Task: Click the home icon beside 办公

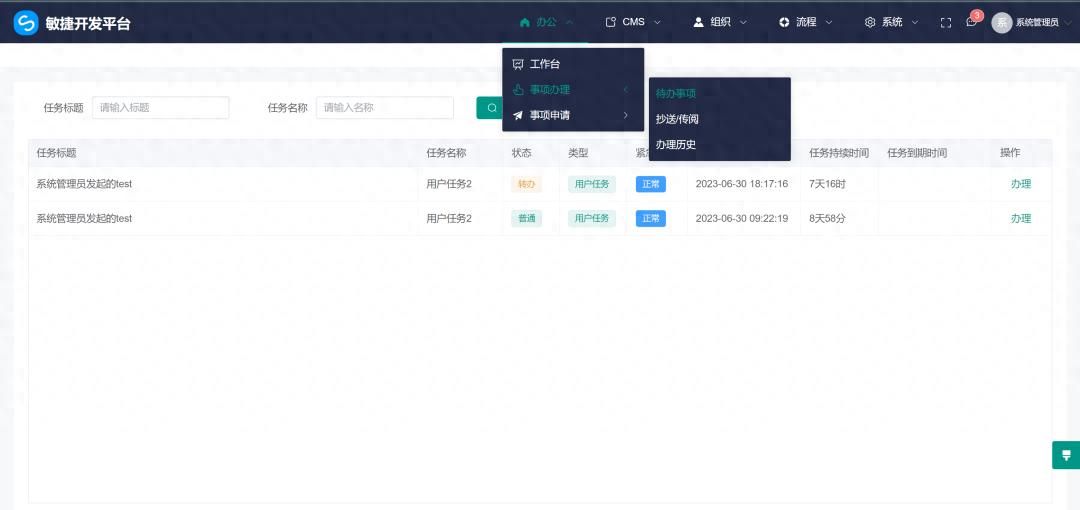Action: 524,23
